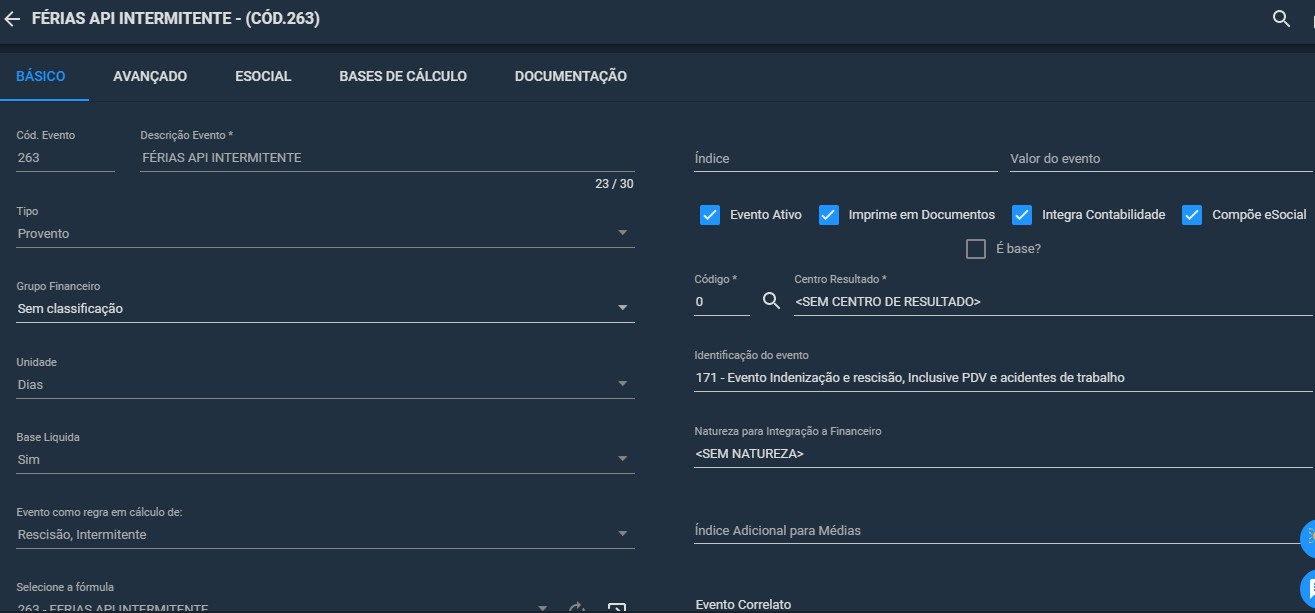The width and height of the screenshot is (1315, 613).
Task: Uncheck Imprime em Documentos
Action: [828, 215]
